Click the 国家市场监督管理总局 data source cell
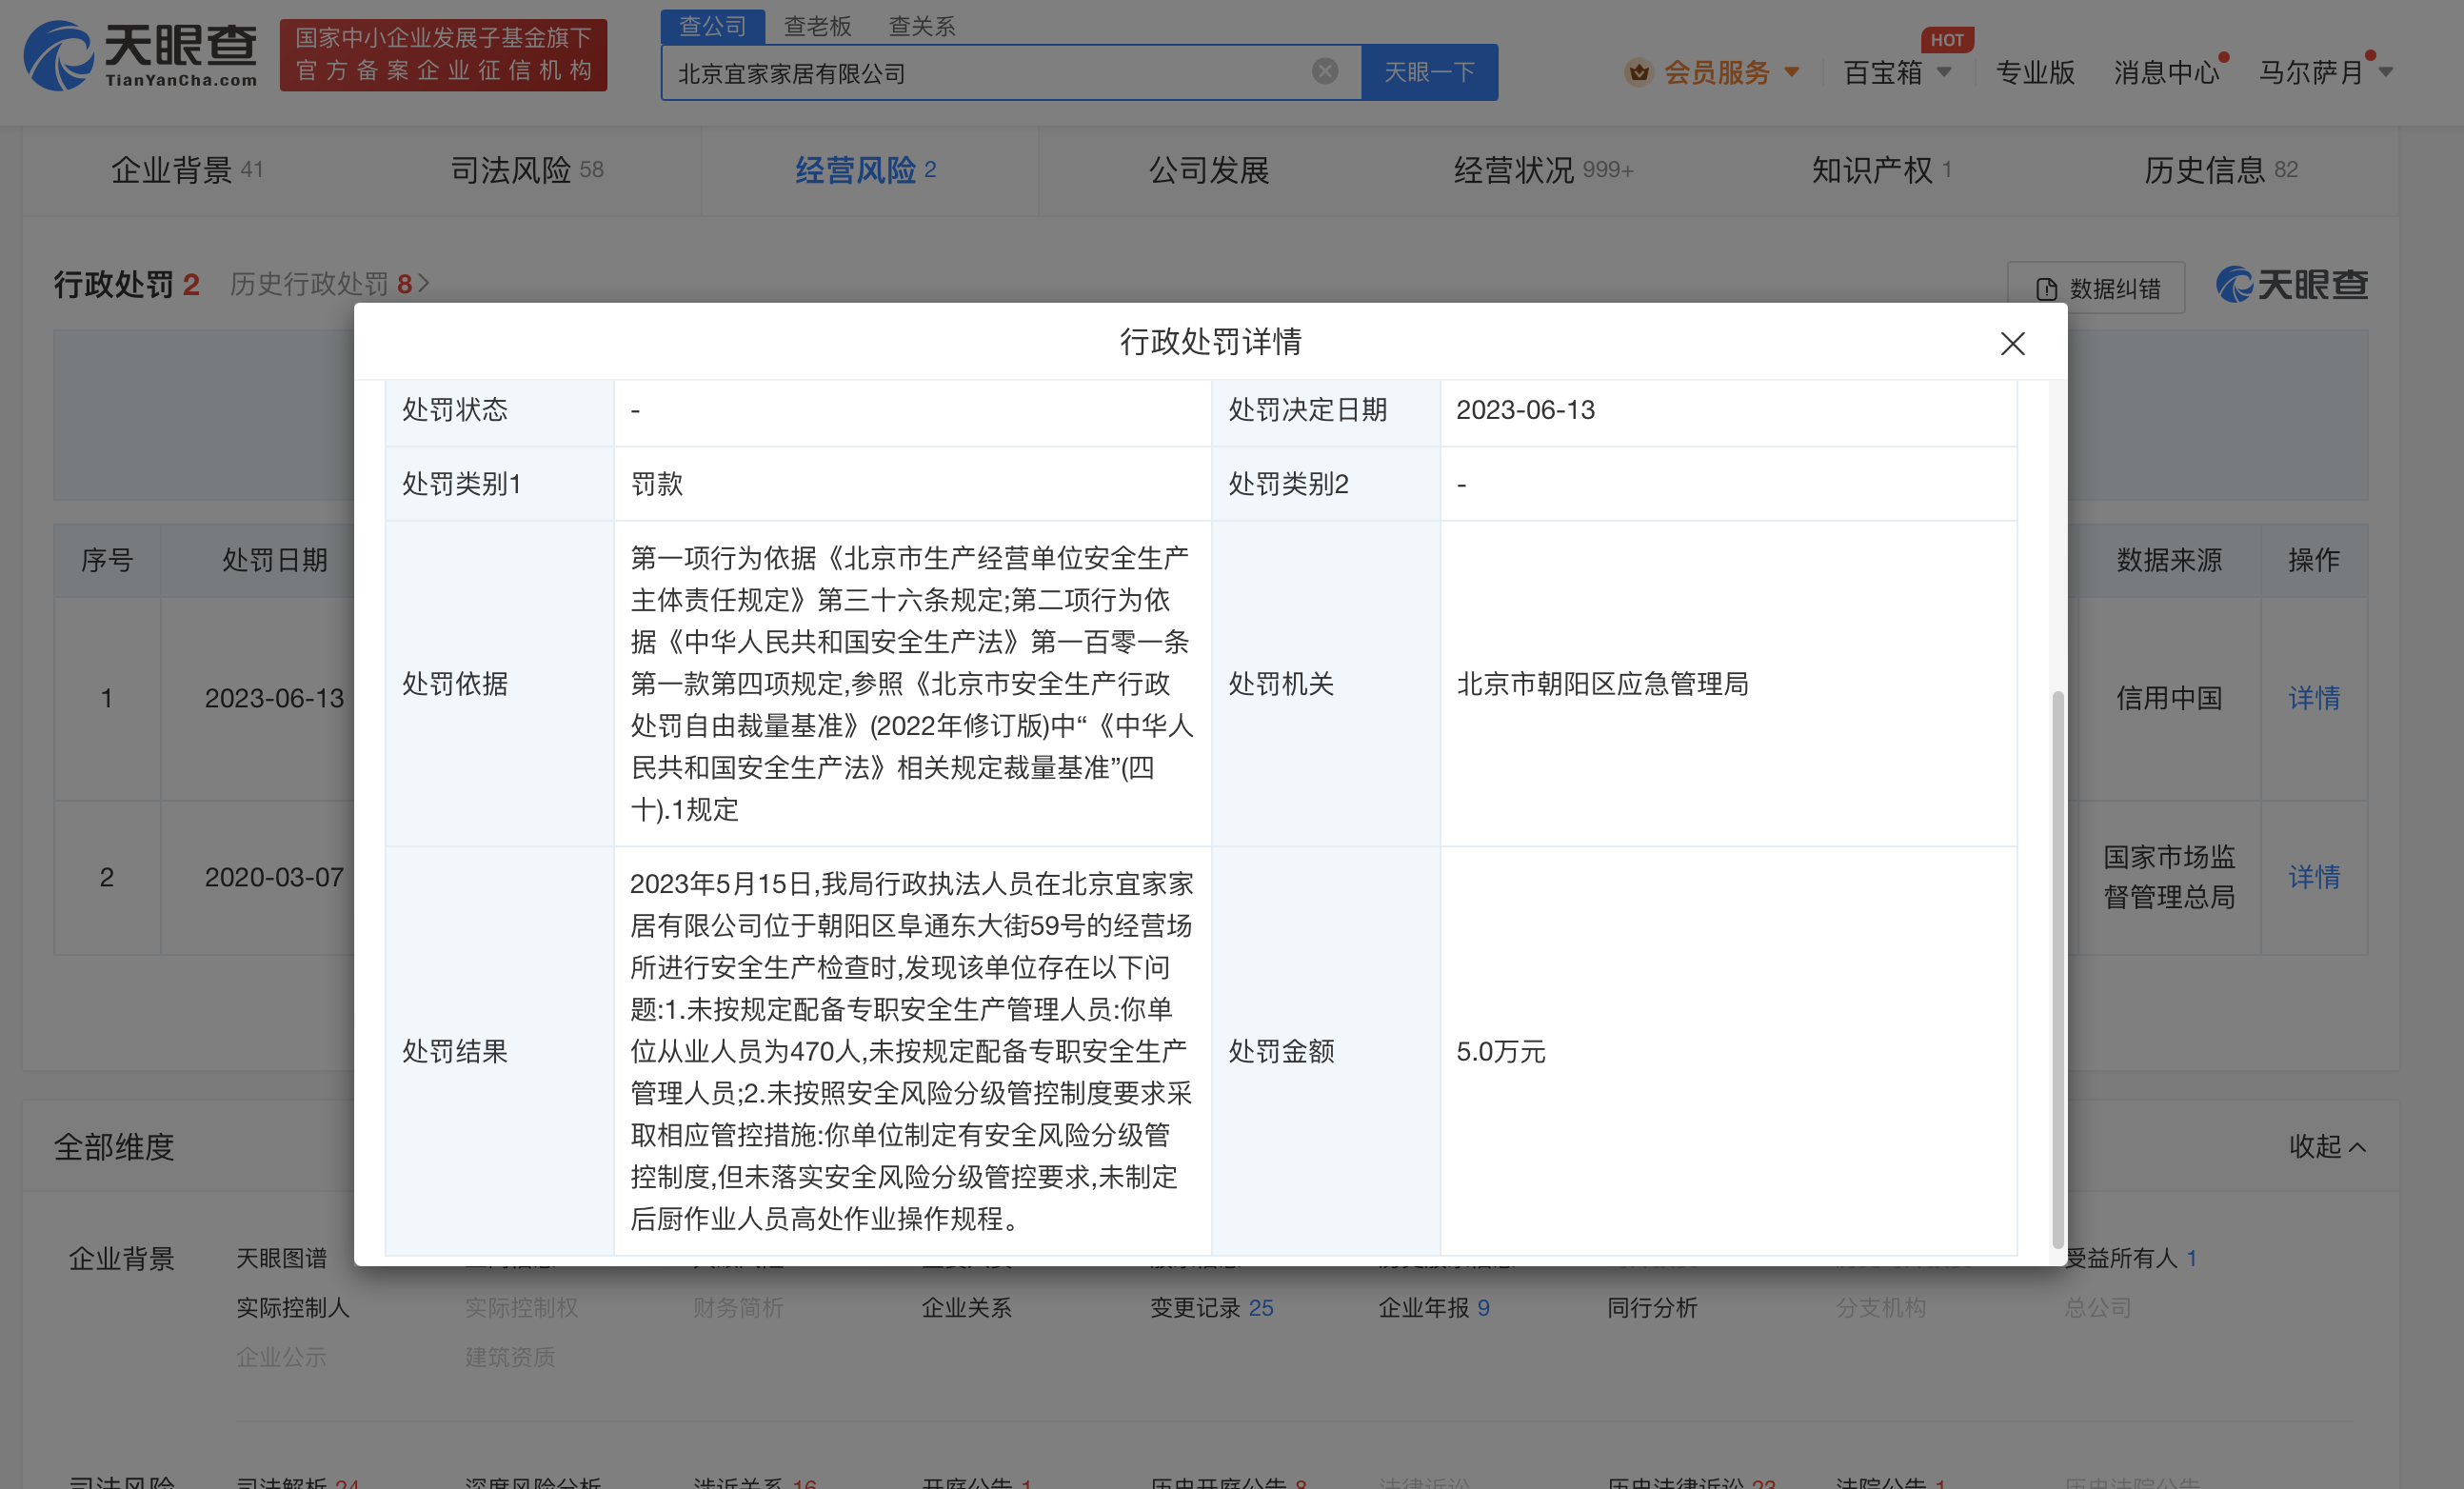Viewport: 2464px width, 1489px height. click(2168, 877)
